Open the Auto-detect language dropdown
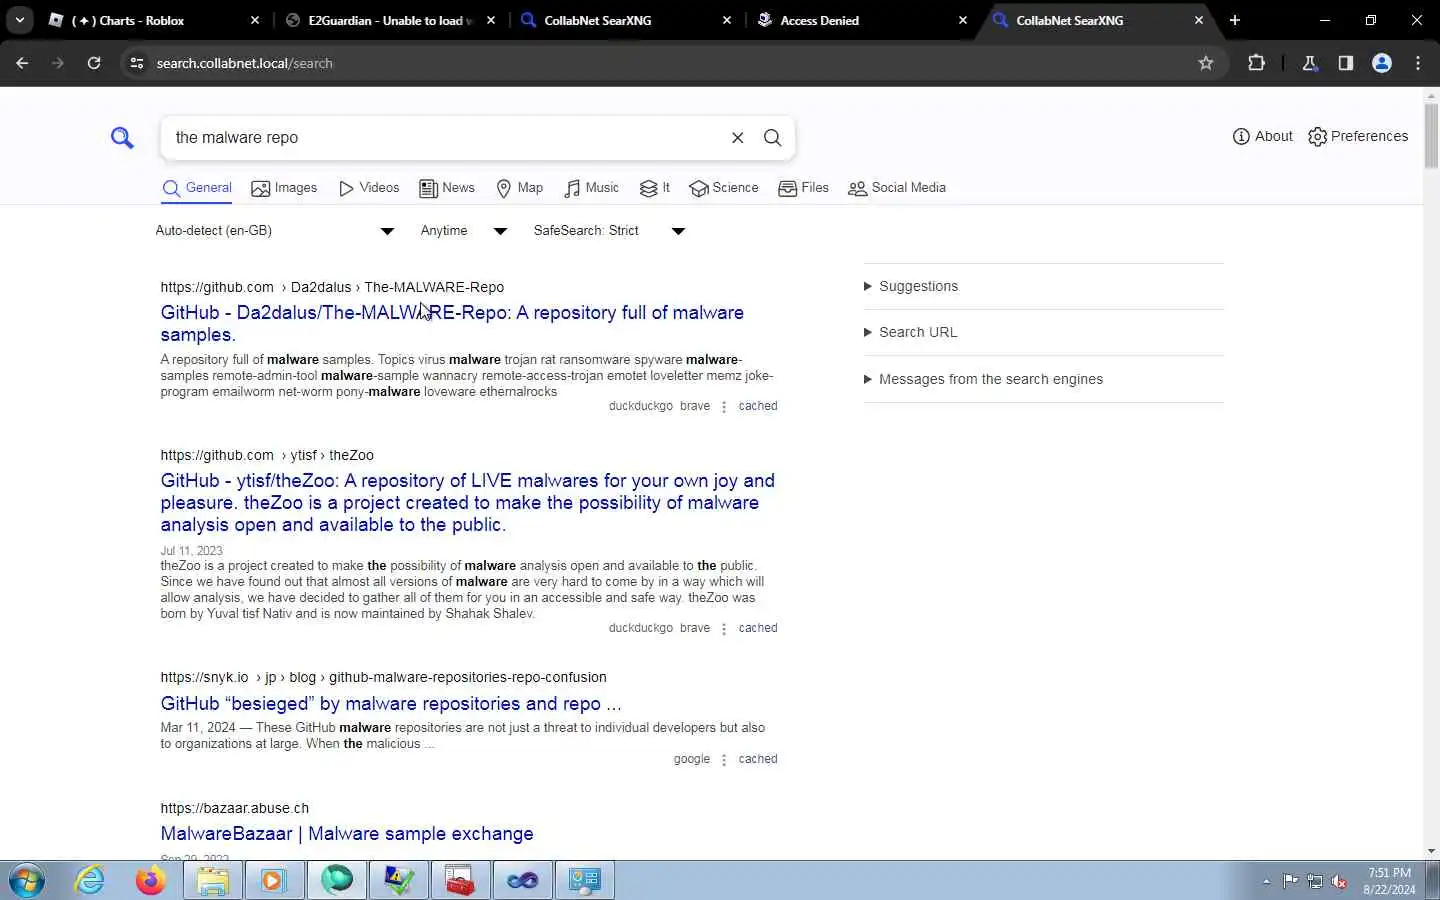 [x=275, y=231]
